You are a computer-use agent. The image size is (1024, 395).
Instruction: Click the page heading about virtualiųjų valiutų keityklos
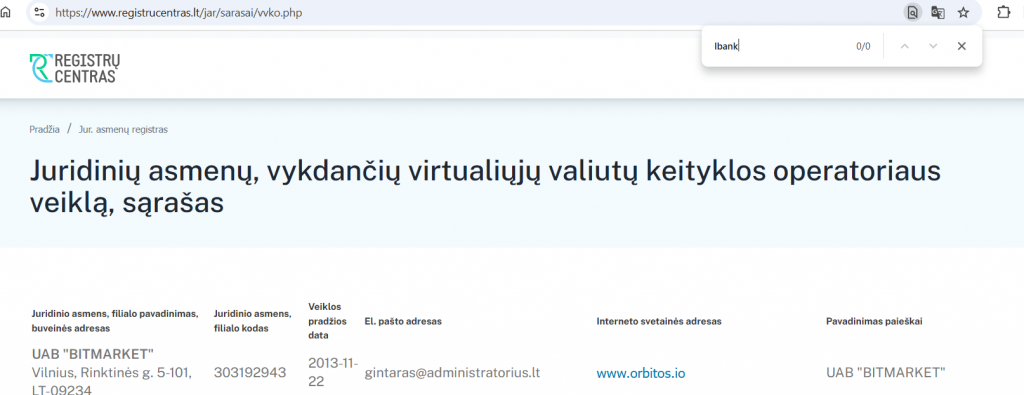click(x=485, y=187)
